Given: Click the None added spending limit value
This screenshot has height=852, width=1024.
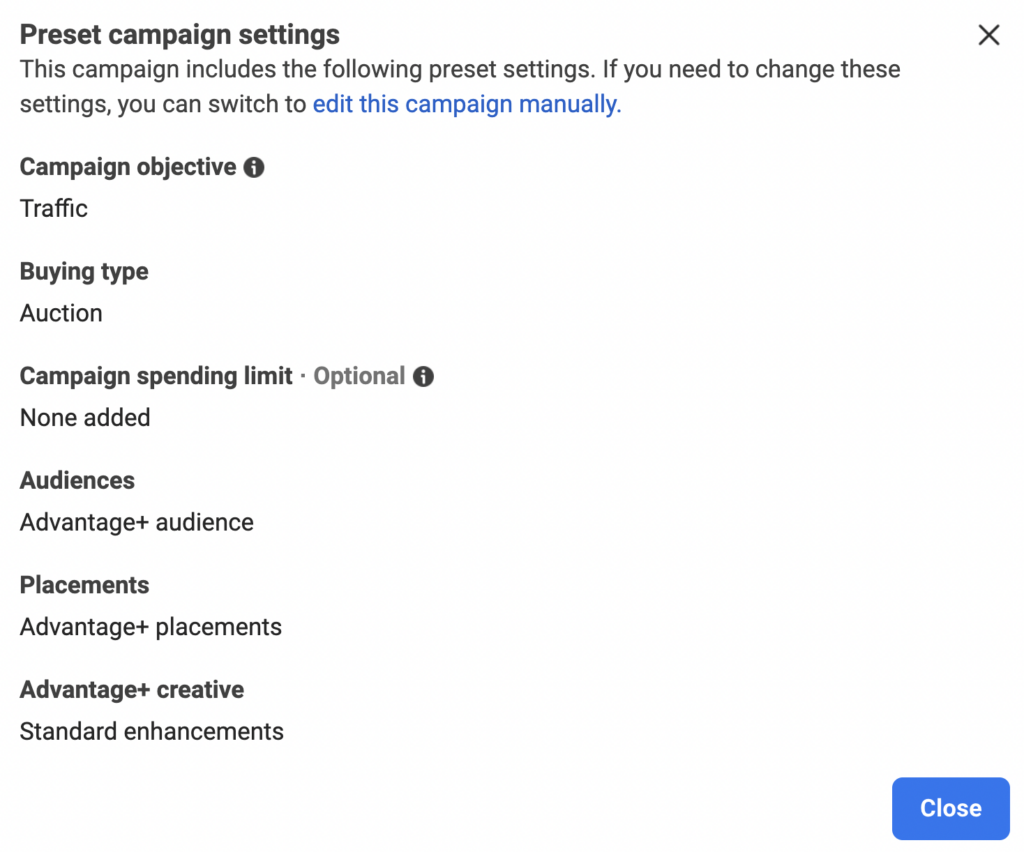Looking at the screenshot, I should 85,418.
